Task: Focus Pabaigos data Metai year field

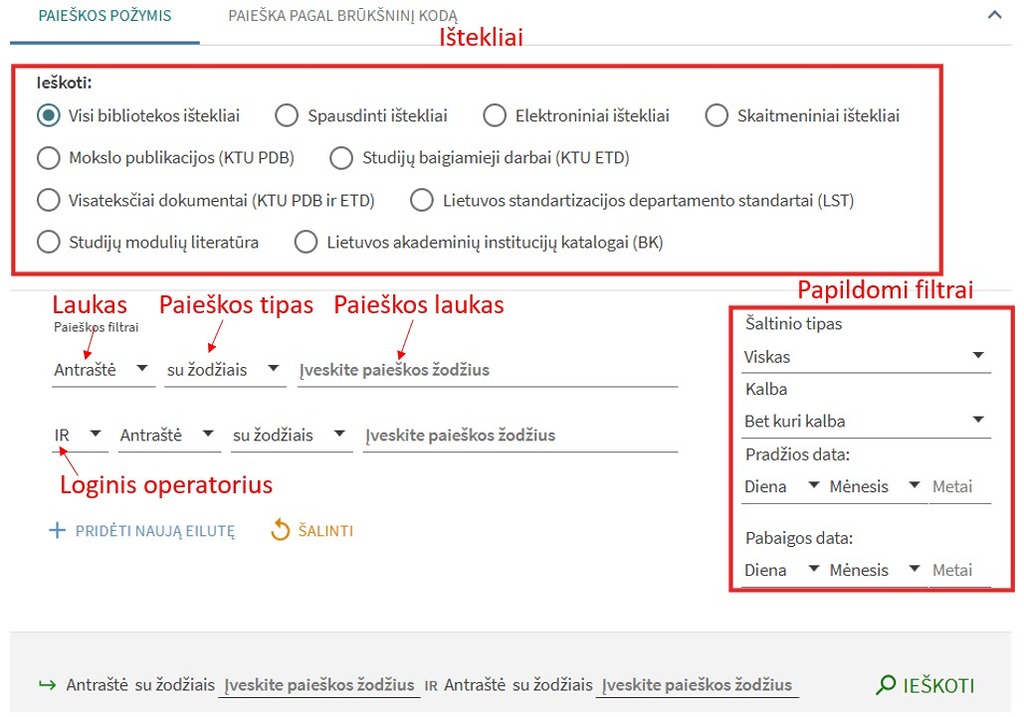Action: (x=959, y=570)
